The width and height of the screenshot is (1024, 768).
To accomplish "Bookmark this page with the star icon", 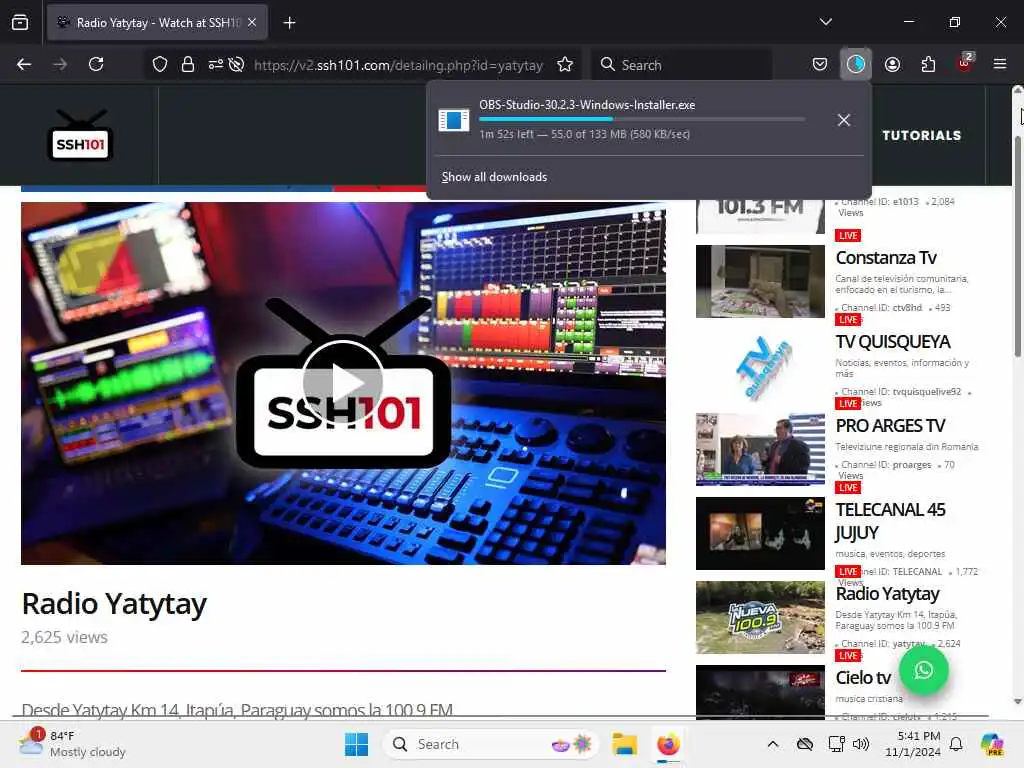I will pyautogui.click(x=565, y=64).
